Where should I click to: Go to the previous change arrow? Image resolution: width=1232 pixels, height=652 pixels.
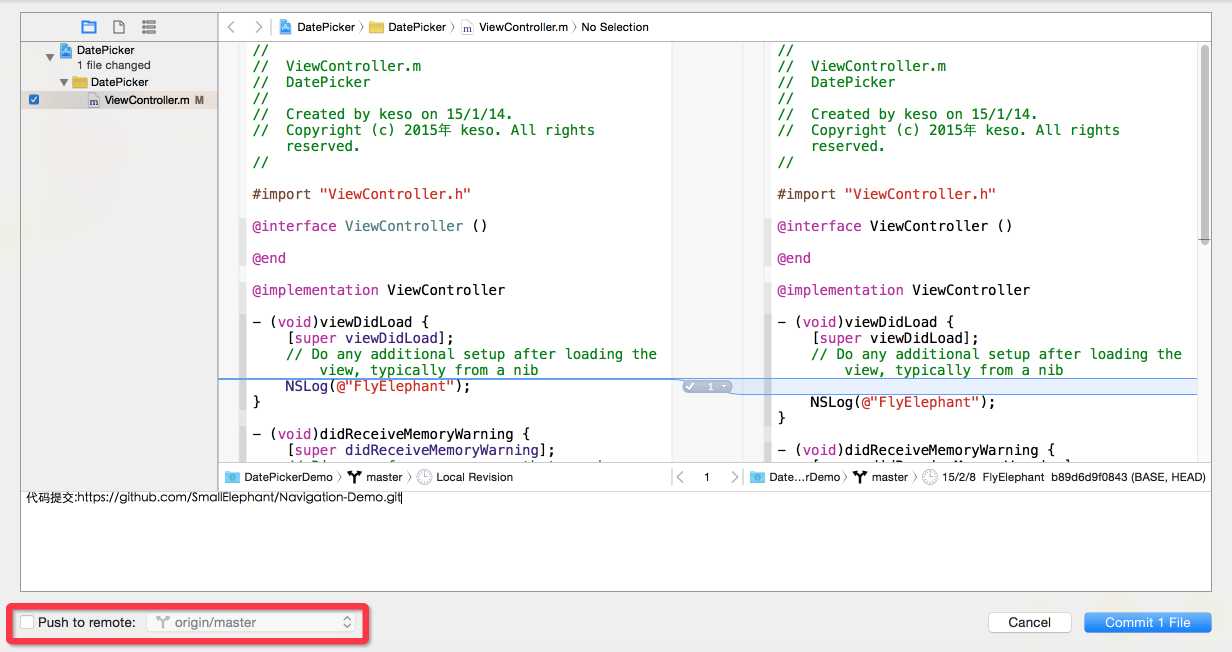pyautogui.click(x=681, y=477)
